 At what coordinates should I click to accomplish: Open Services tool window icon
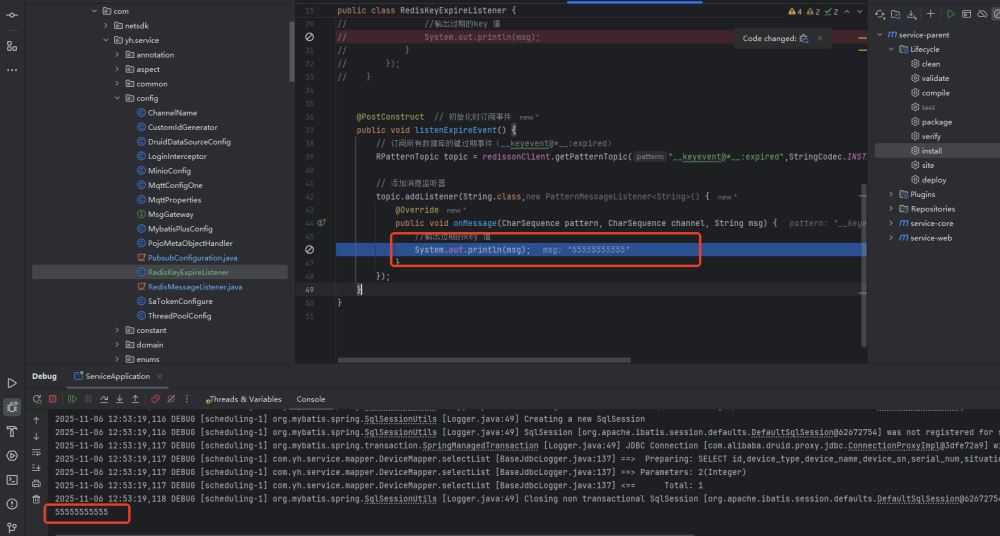point(11,456)
